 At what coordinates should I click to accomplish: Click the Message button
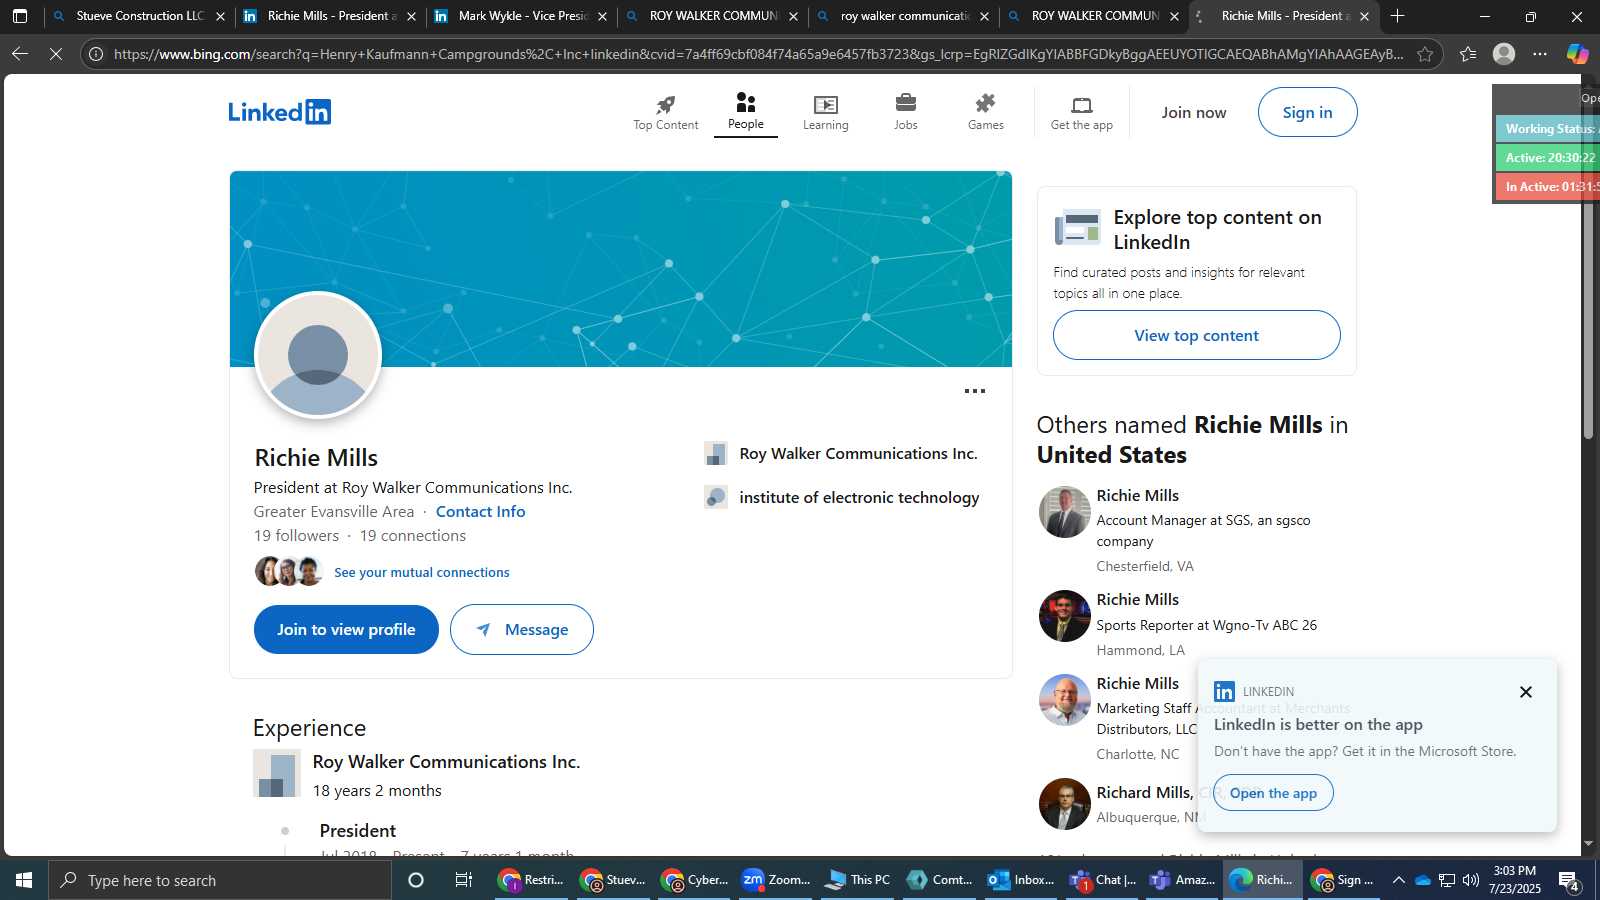521,629
